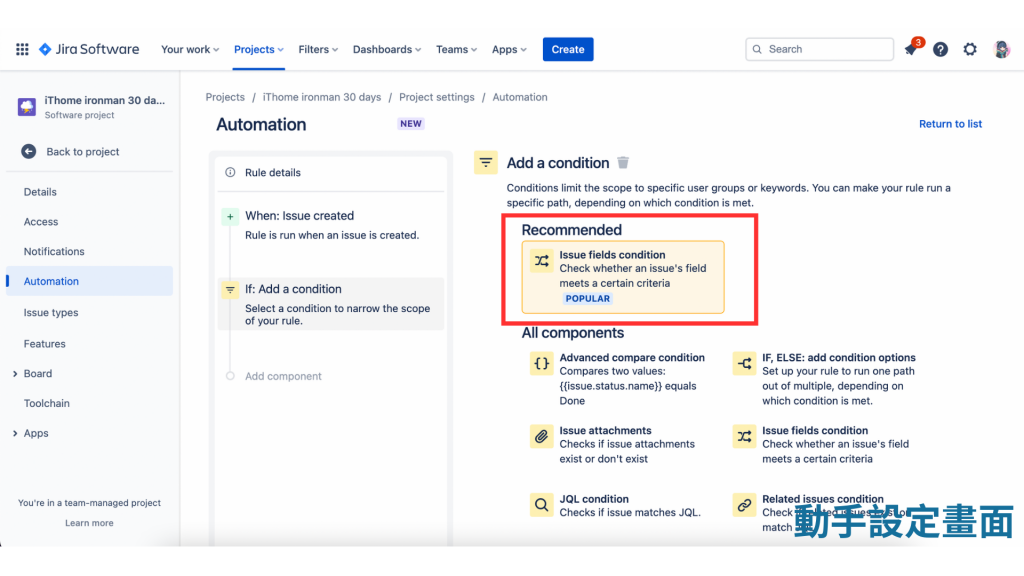Open the Filters dropdown menu
This screenshot has height=576, width=1024.
318,49
